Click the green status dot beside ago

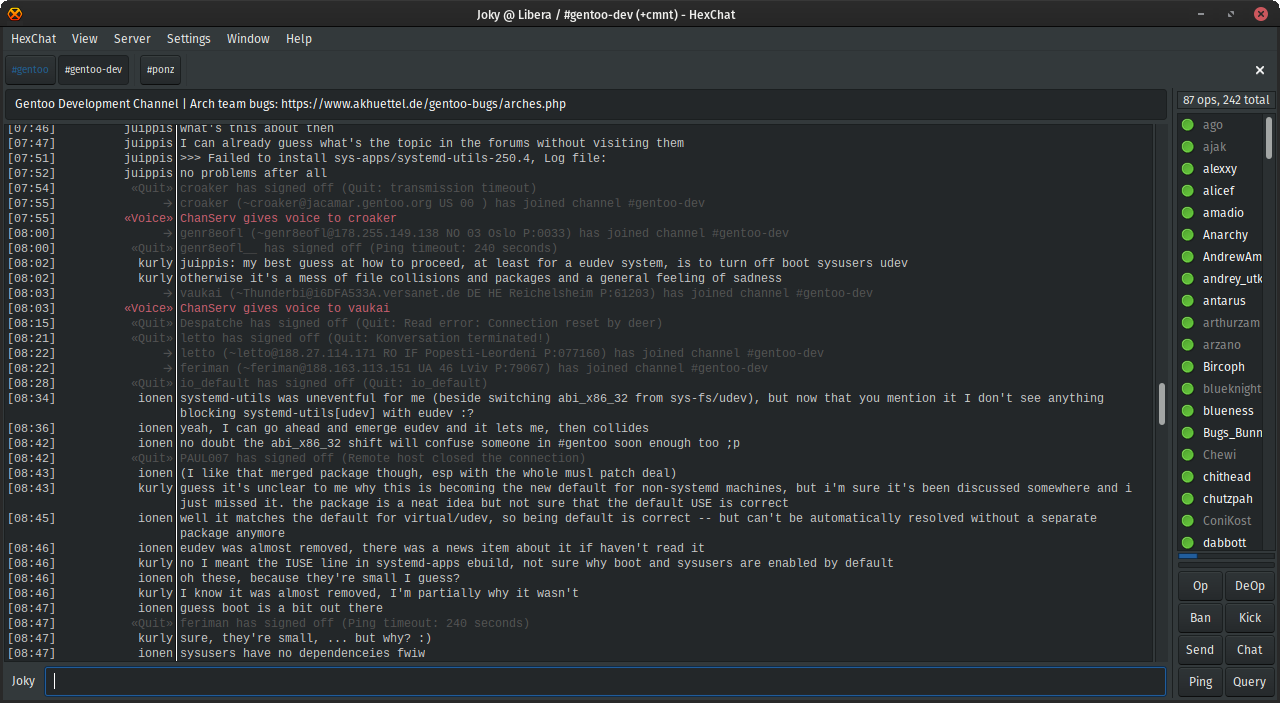(1188, 125)
